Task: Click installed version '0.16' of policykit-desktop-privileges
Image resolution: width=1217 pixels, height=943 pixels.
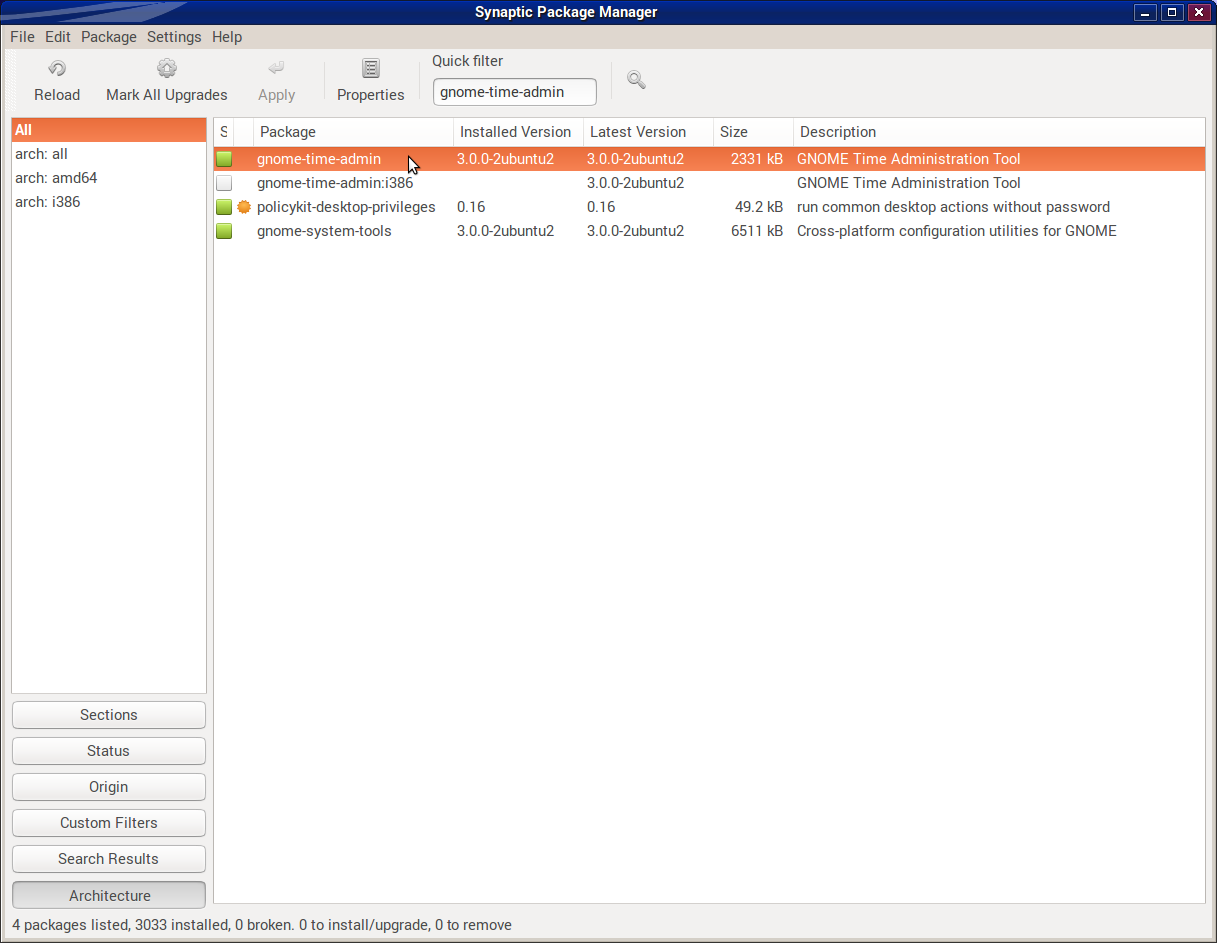Action: [471, 207]
